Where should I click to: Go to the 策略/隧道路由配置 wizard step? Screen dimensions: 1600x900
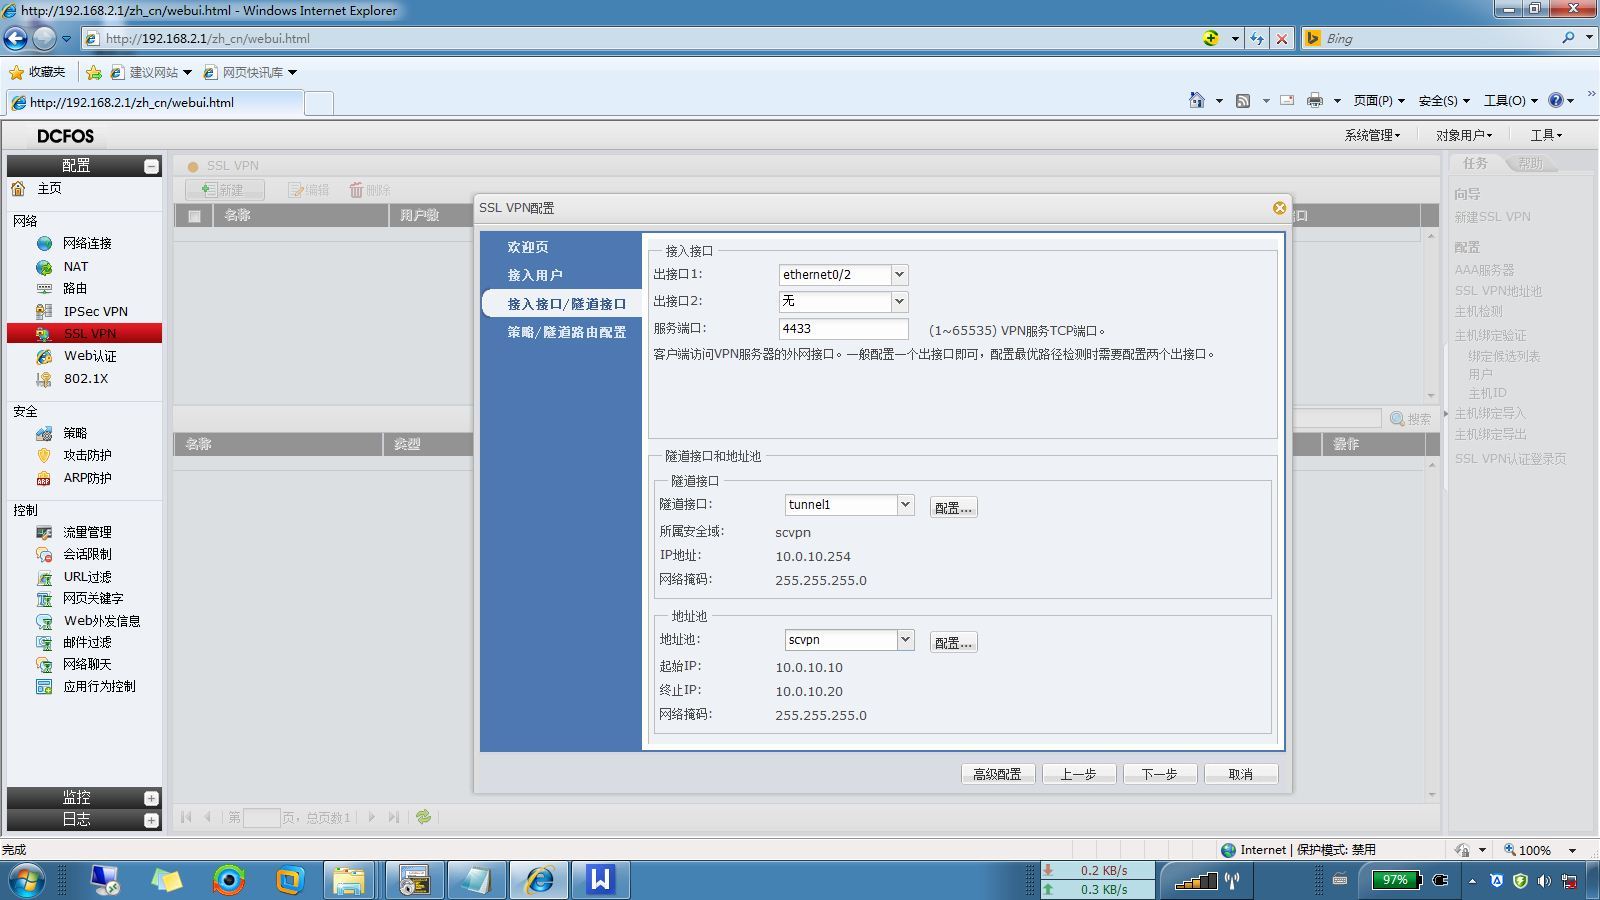point(567,332)
